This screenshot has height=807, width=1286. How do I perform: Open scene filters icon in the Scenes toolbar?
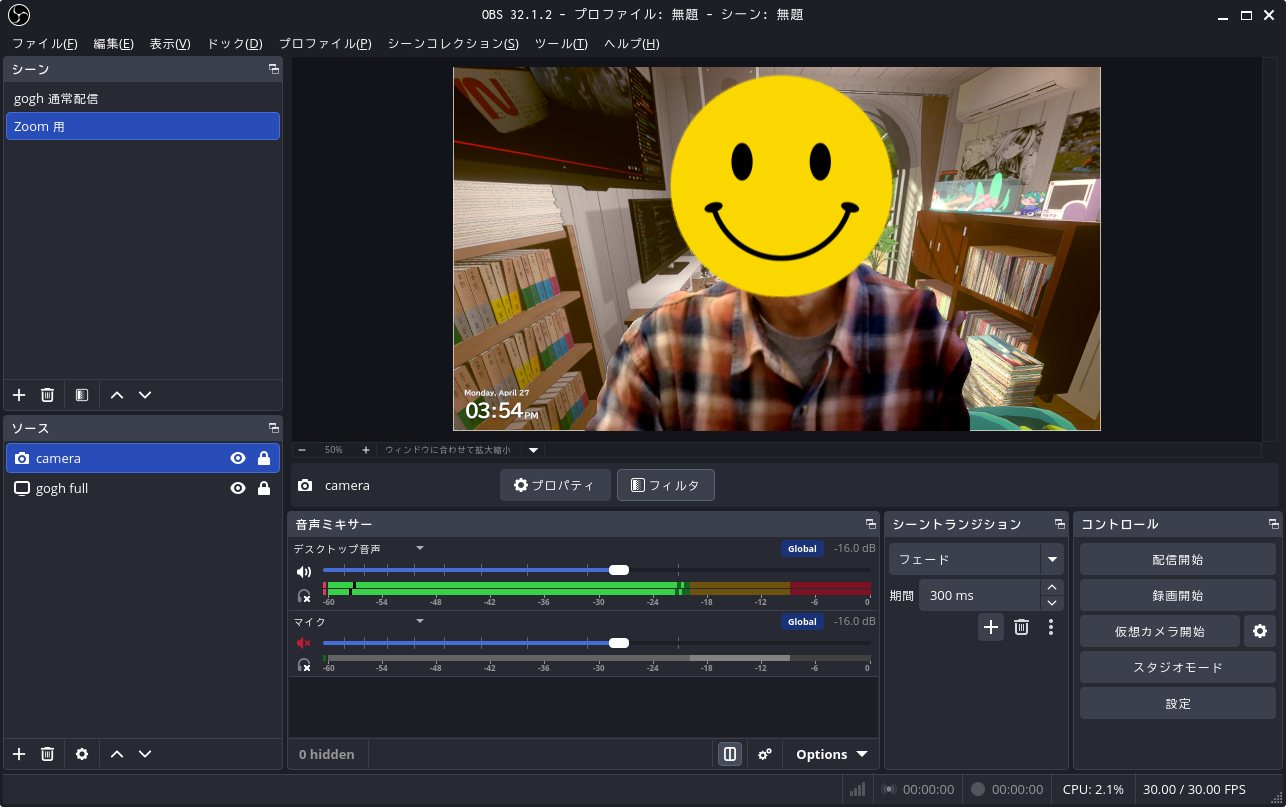(82, 395)
